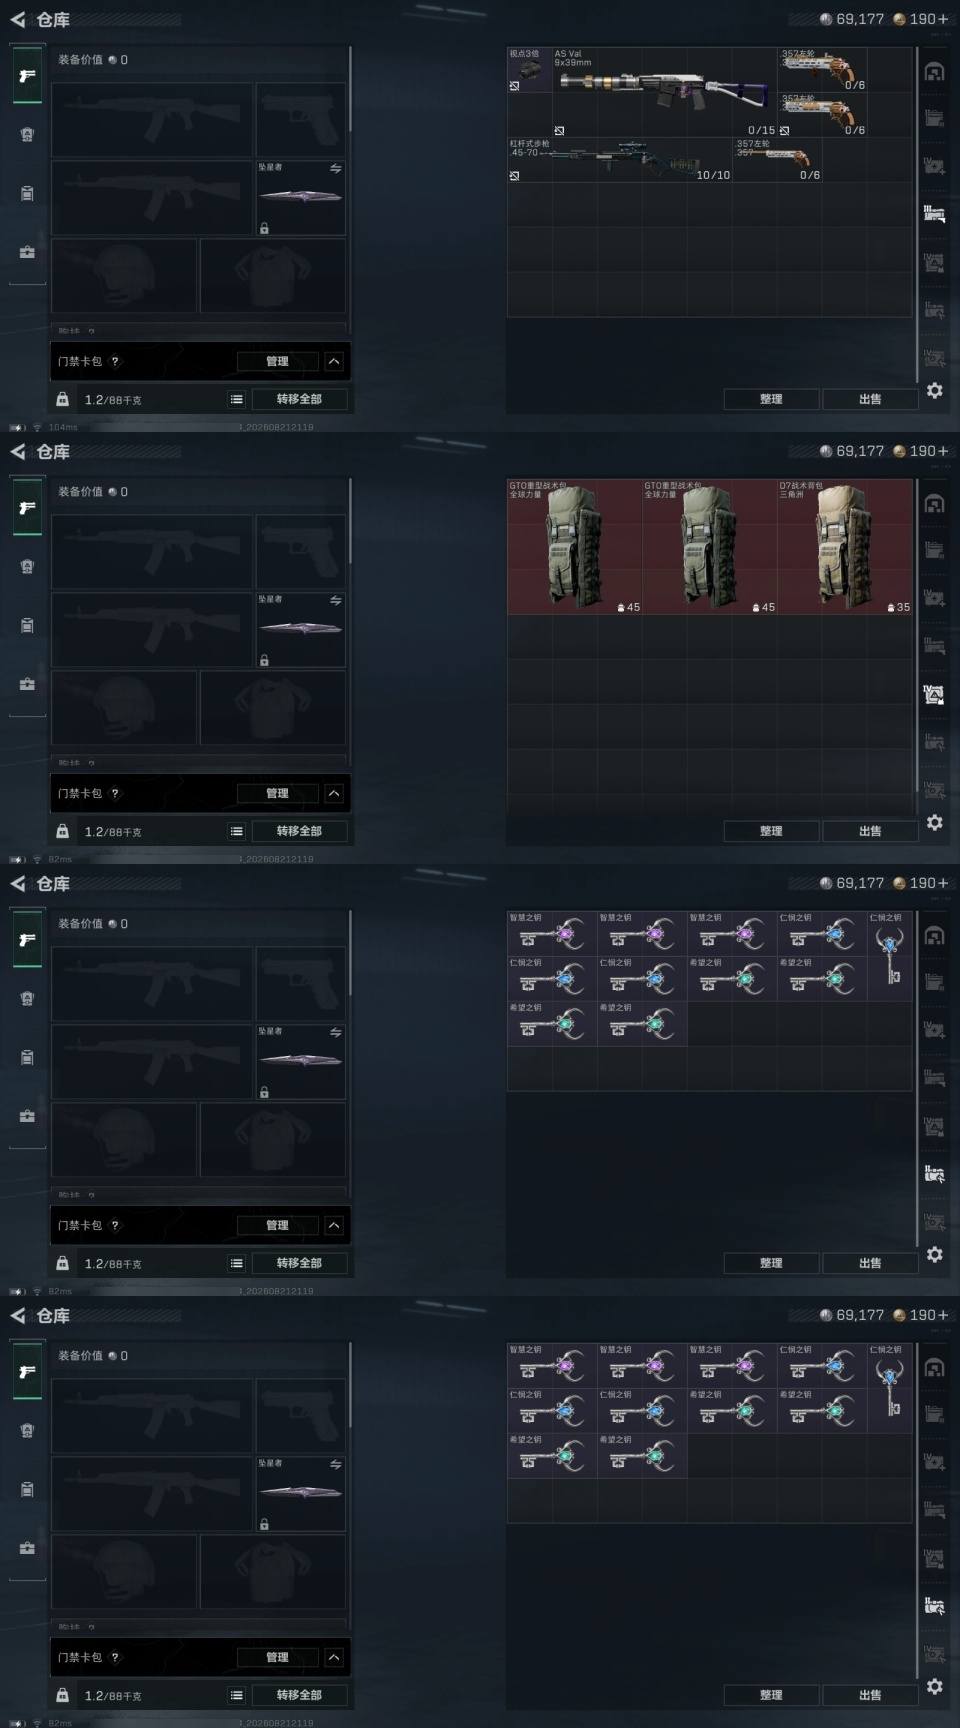
Task: Open list icon beside weight, backpack page
Action: 237,831
